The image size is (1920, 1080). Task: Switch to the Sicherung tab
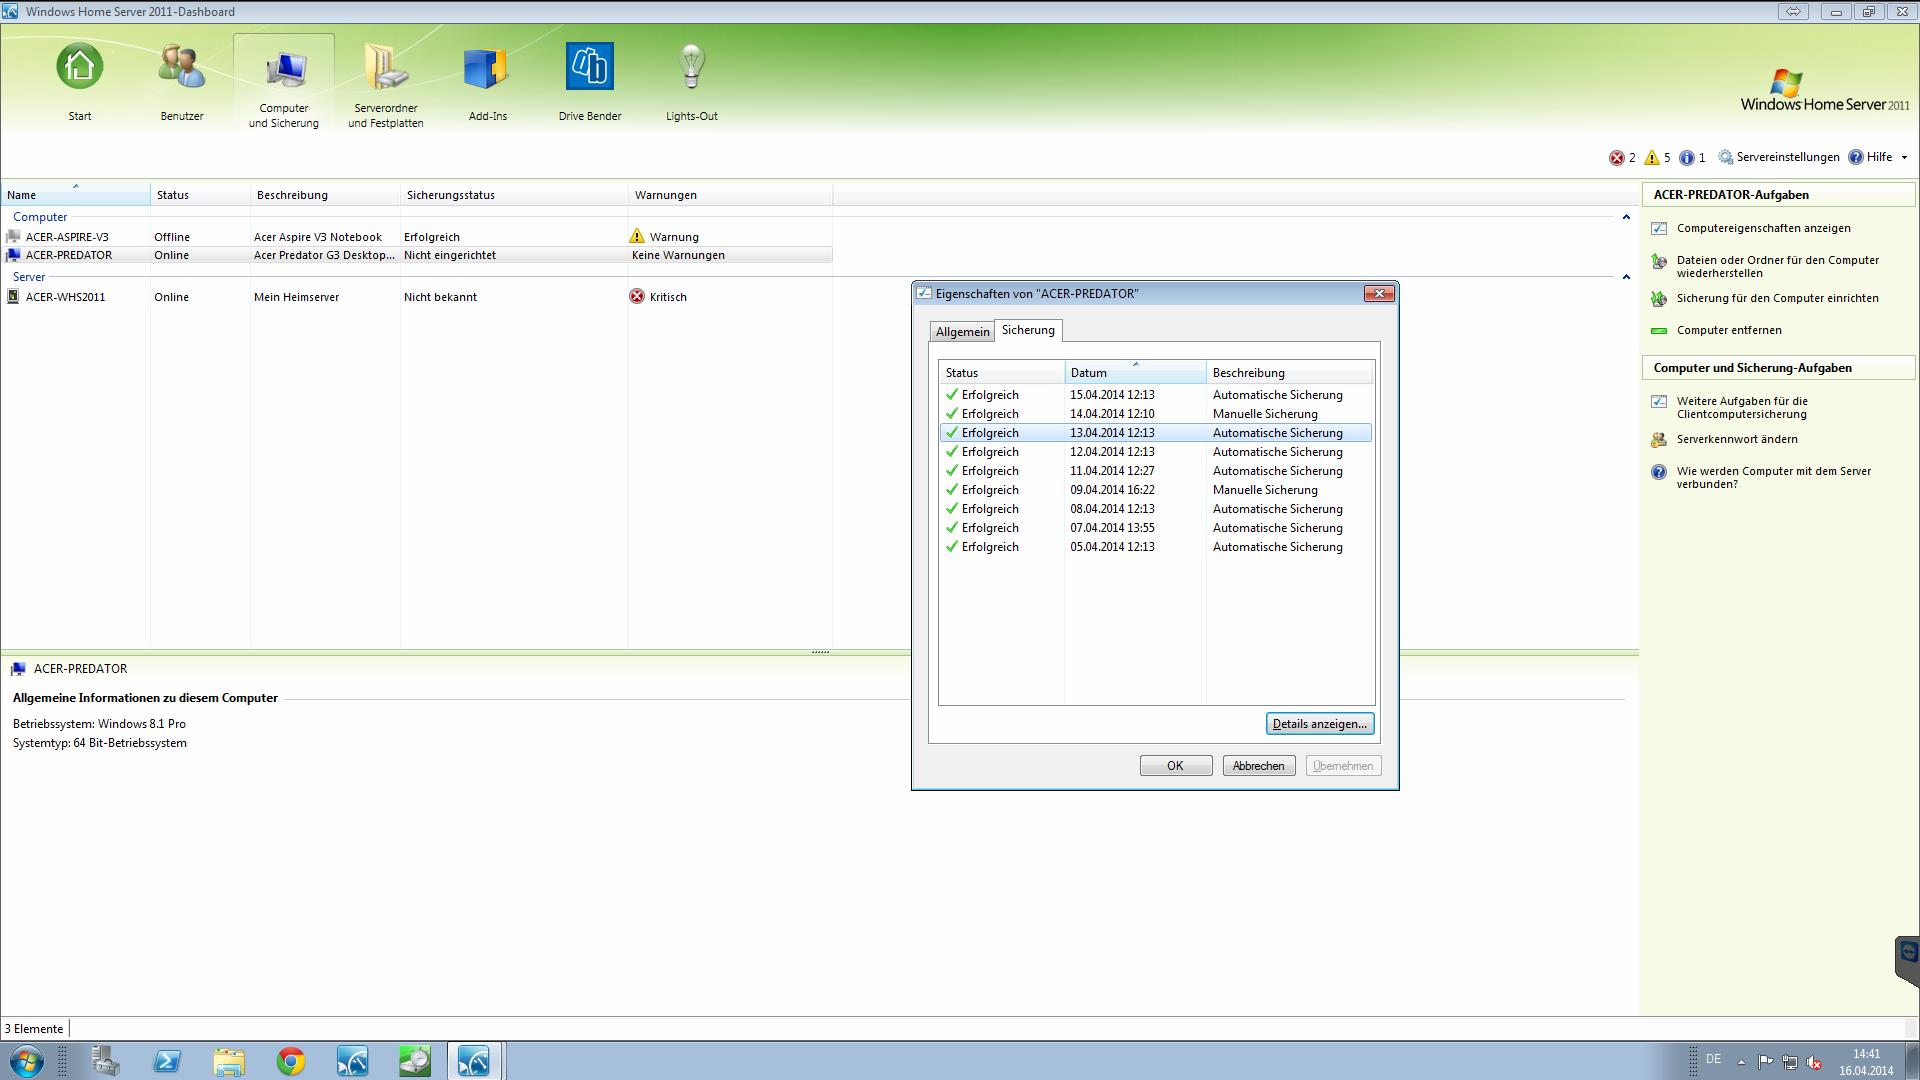[1028, 330]
